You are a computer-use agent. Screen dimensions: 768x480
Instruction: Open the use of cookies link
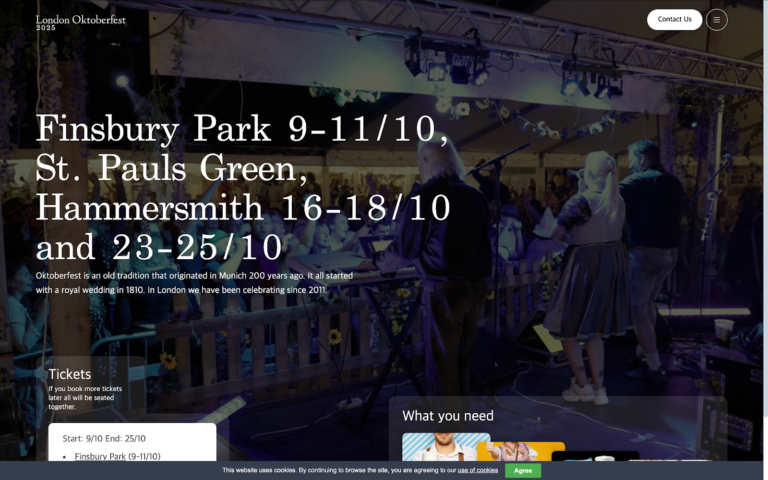coord(478,470)
